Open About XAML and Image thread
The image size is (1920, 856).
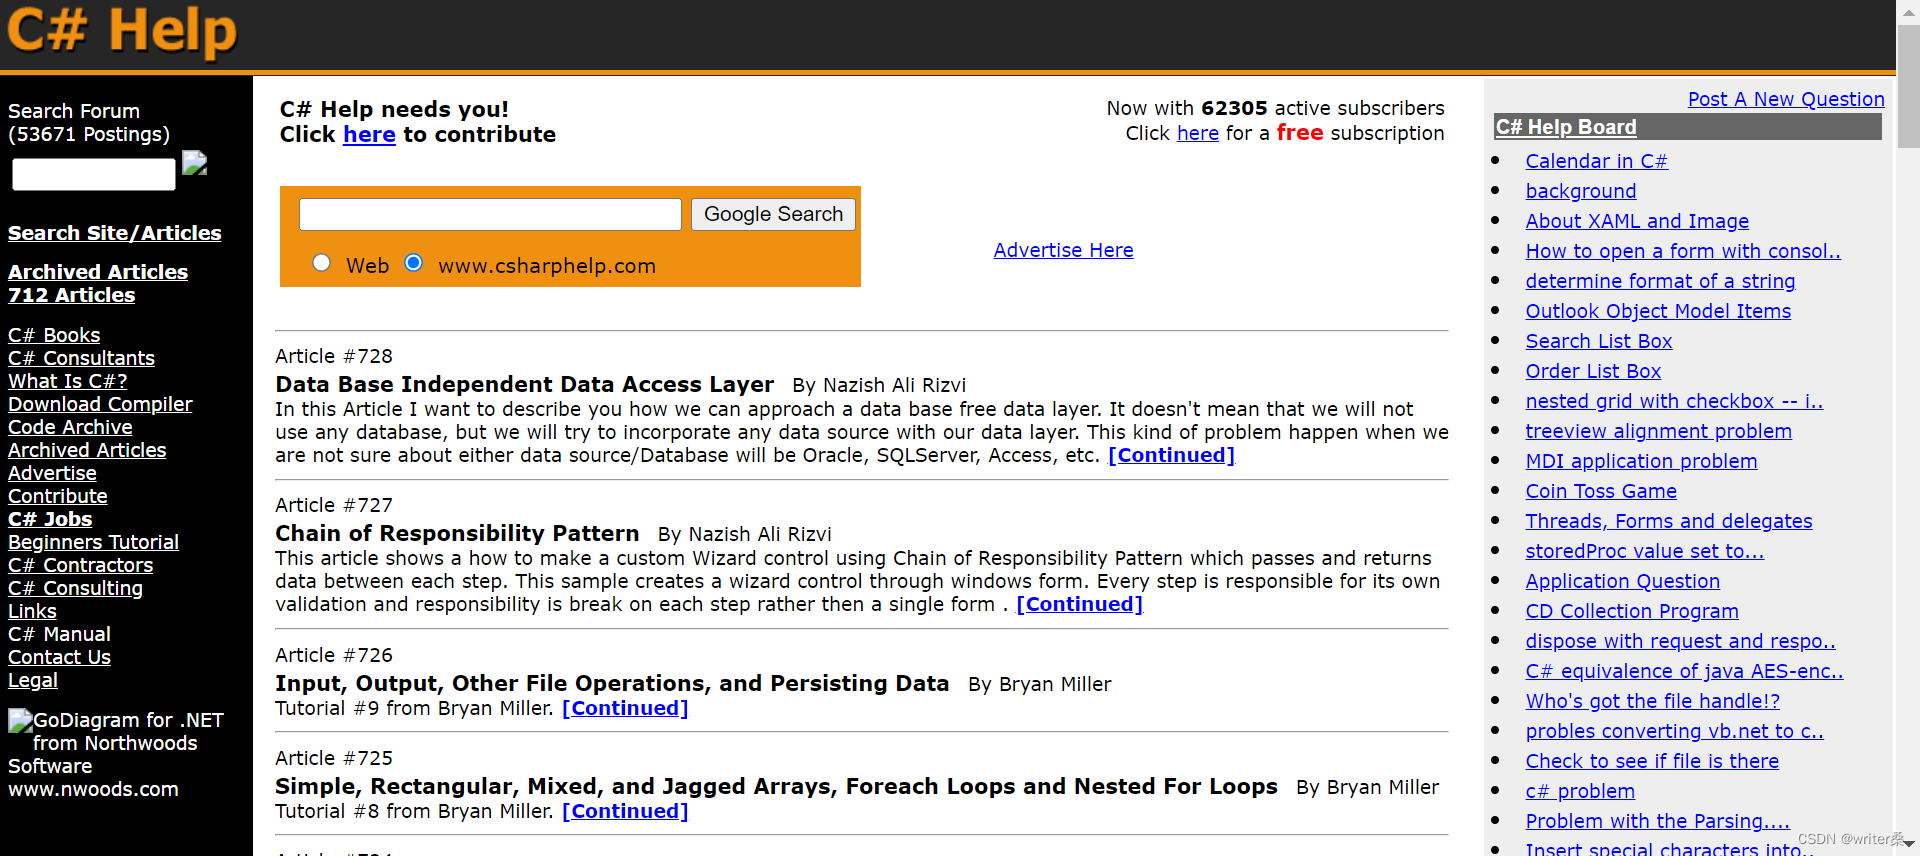[x=1637, y=221]
